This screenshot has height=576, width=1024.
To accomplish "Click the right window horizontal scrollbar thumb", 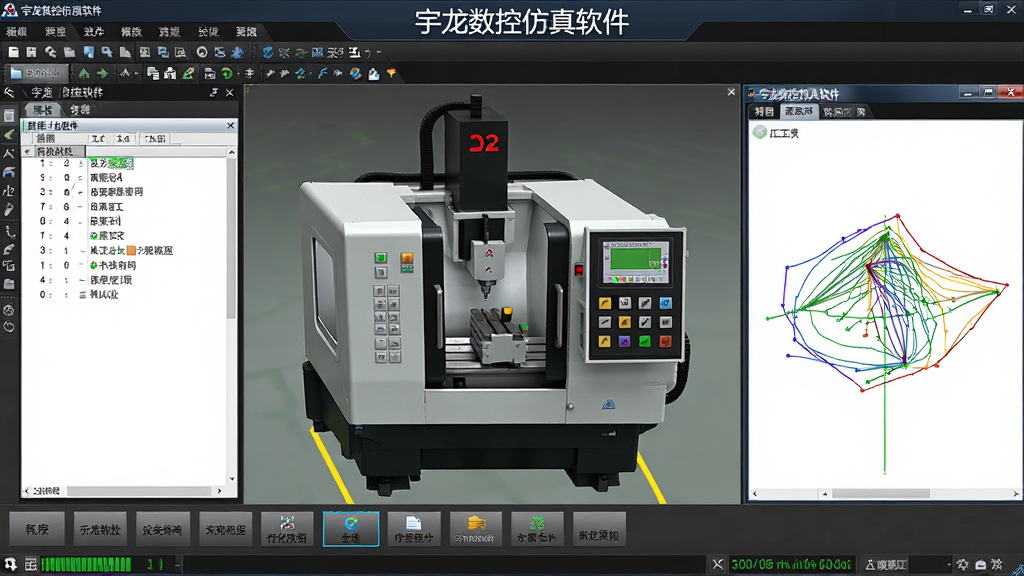I will pos(880,494).
